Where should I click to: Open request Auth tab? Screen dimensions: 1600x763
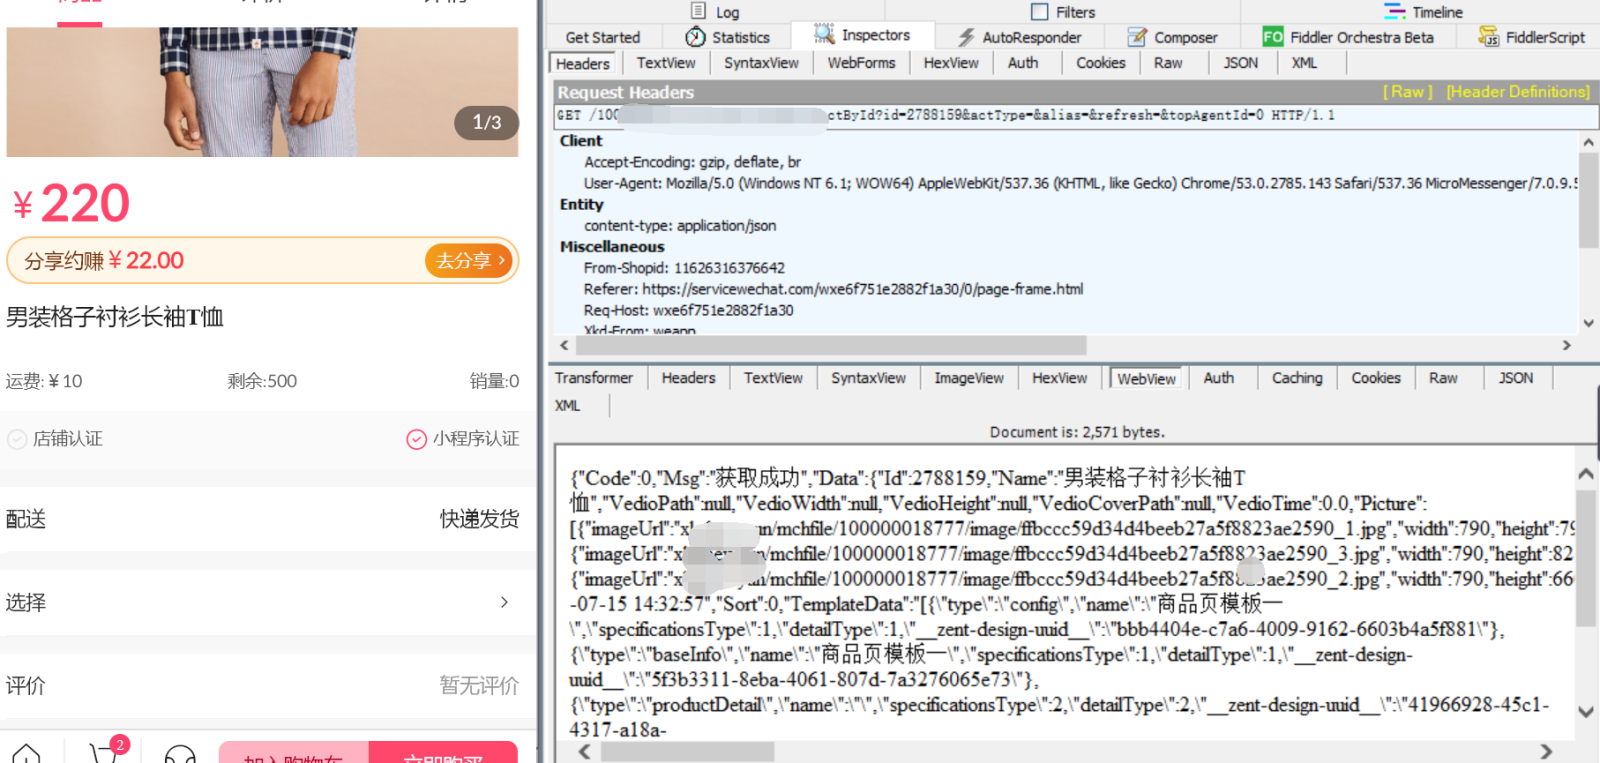click(1023, 63)
